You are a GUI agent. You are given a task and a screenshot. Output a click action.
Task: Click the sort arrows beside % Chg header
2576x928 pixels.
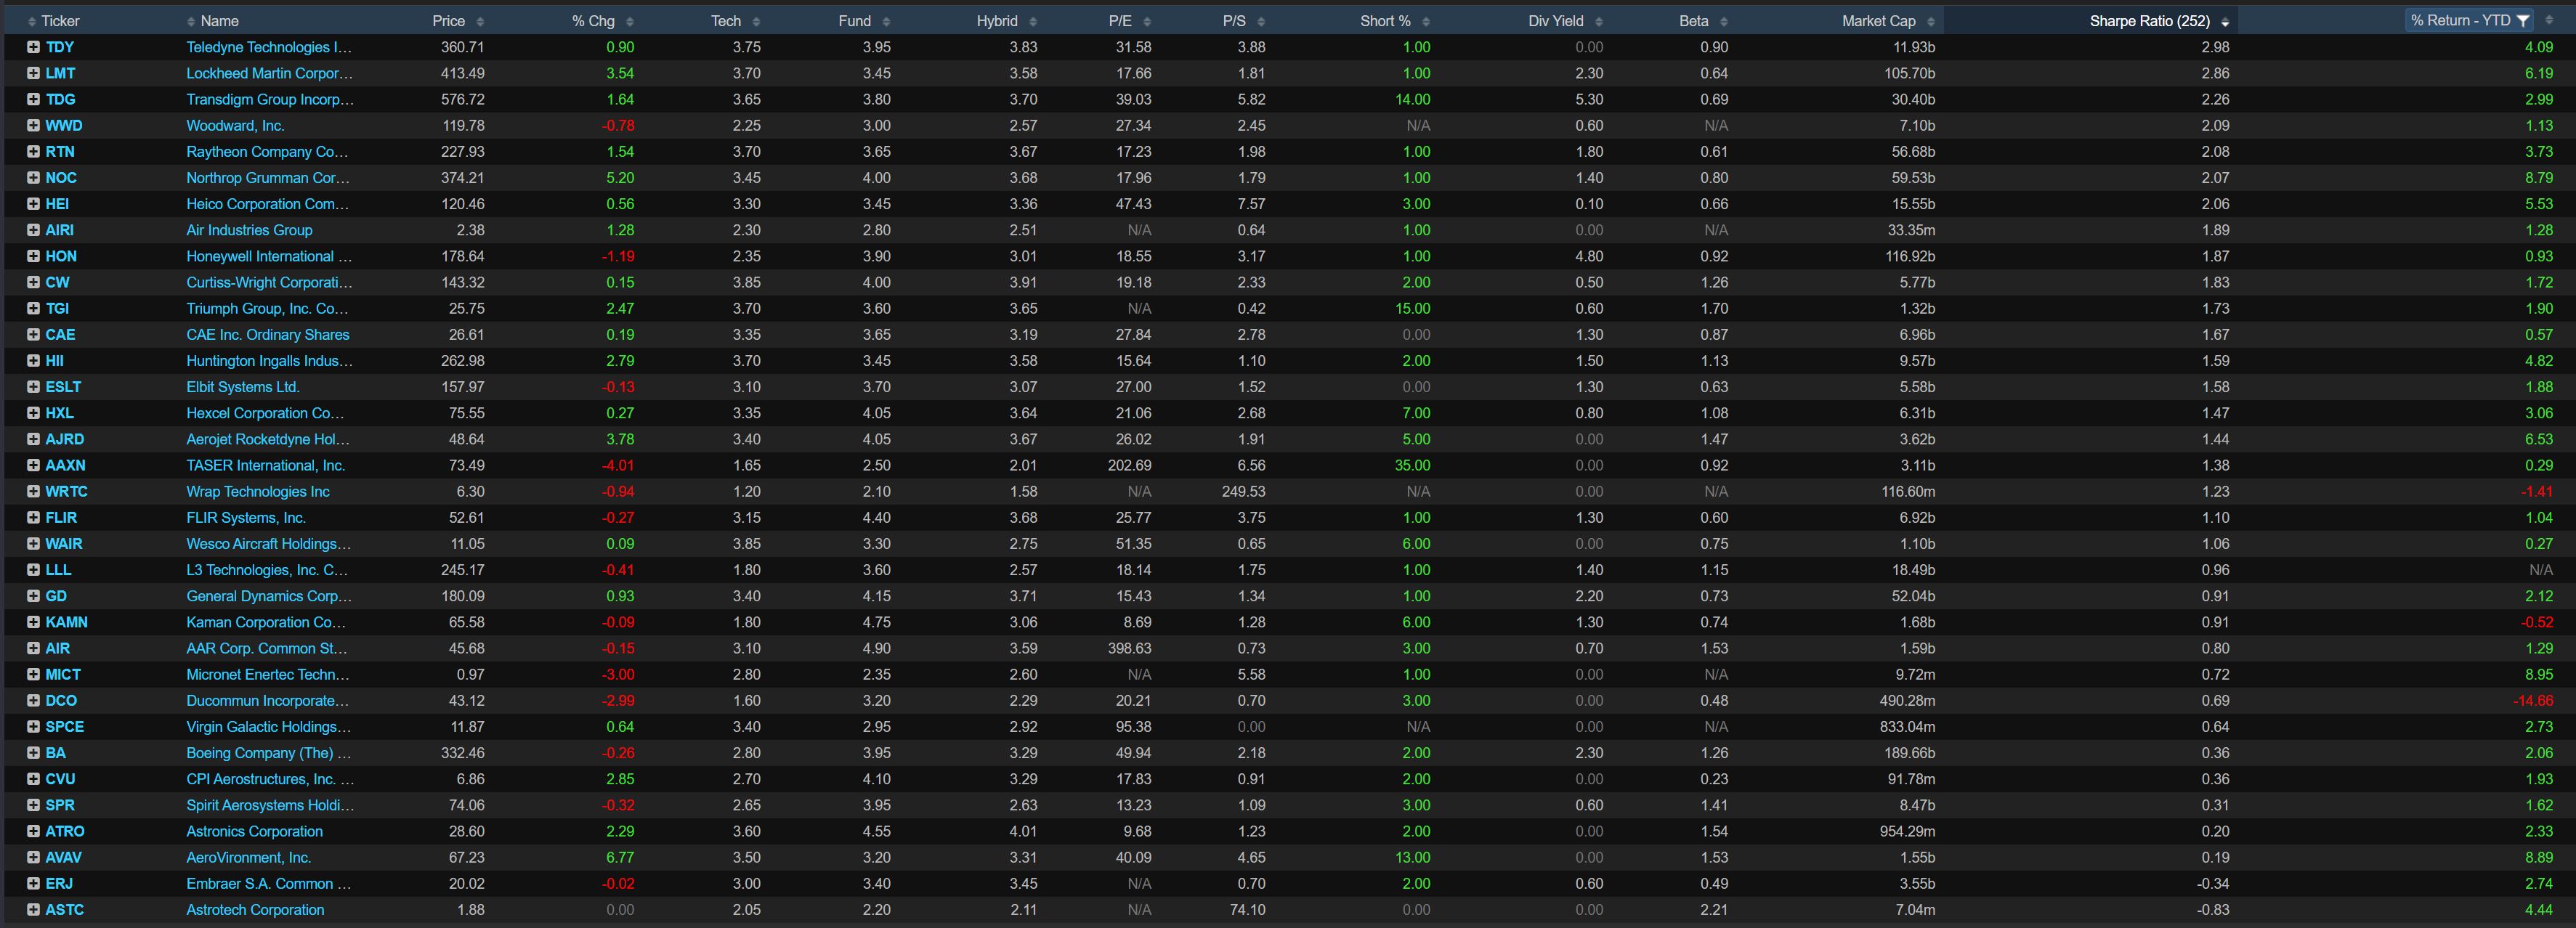[x=630, y=21]
